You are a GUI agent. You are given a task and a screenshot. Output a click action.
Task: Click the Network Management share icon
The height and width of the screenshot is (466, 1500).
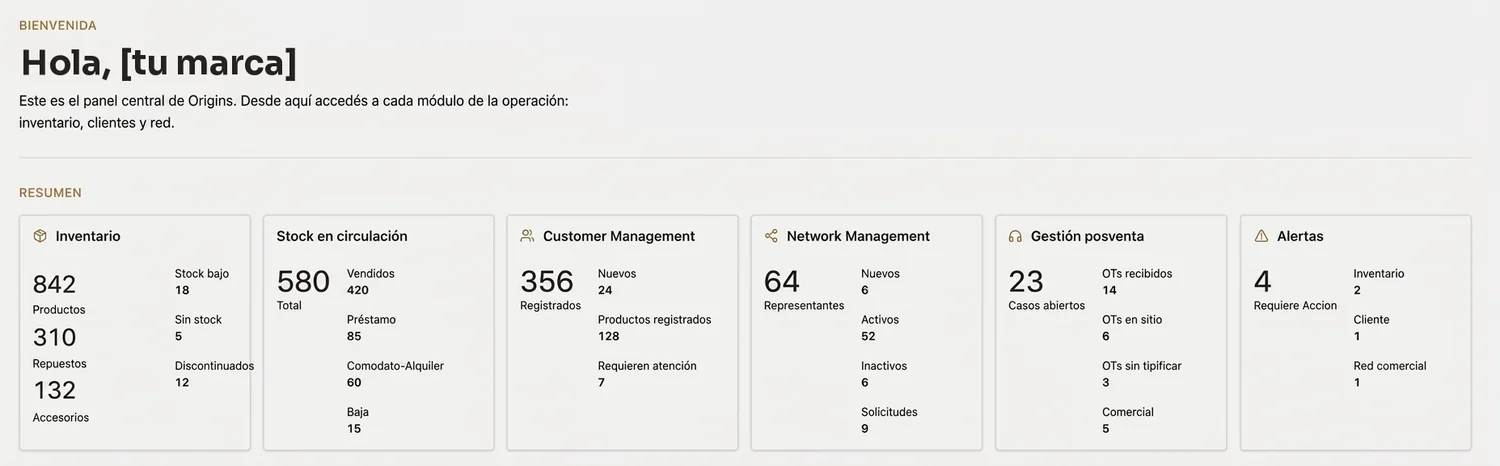click(771, 236)
